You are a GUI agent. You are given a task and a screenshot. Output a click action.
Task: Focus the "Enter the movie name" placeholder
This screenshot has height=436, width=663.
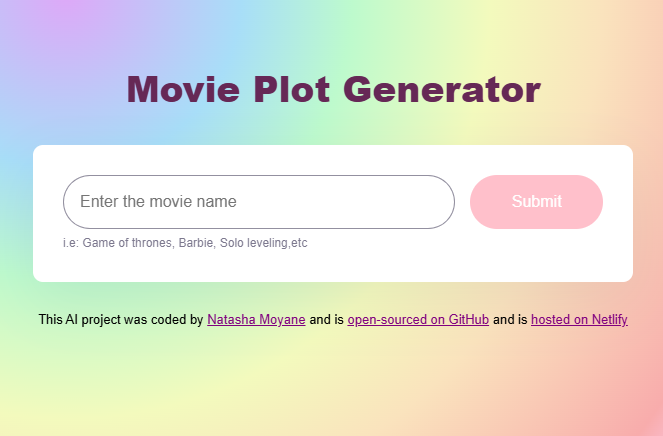pyautogui.click(x=158, y=202)
